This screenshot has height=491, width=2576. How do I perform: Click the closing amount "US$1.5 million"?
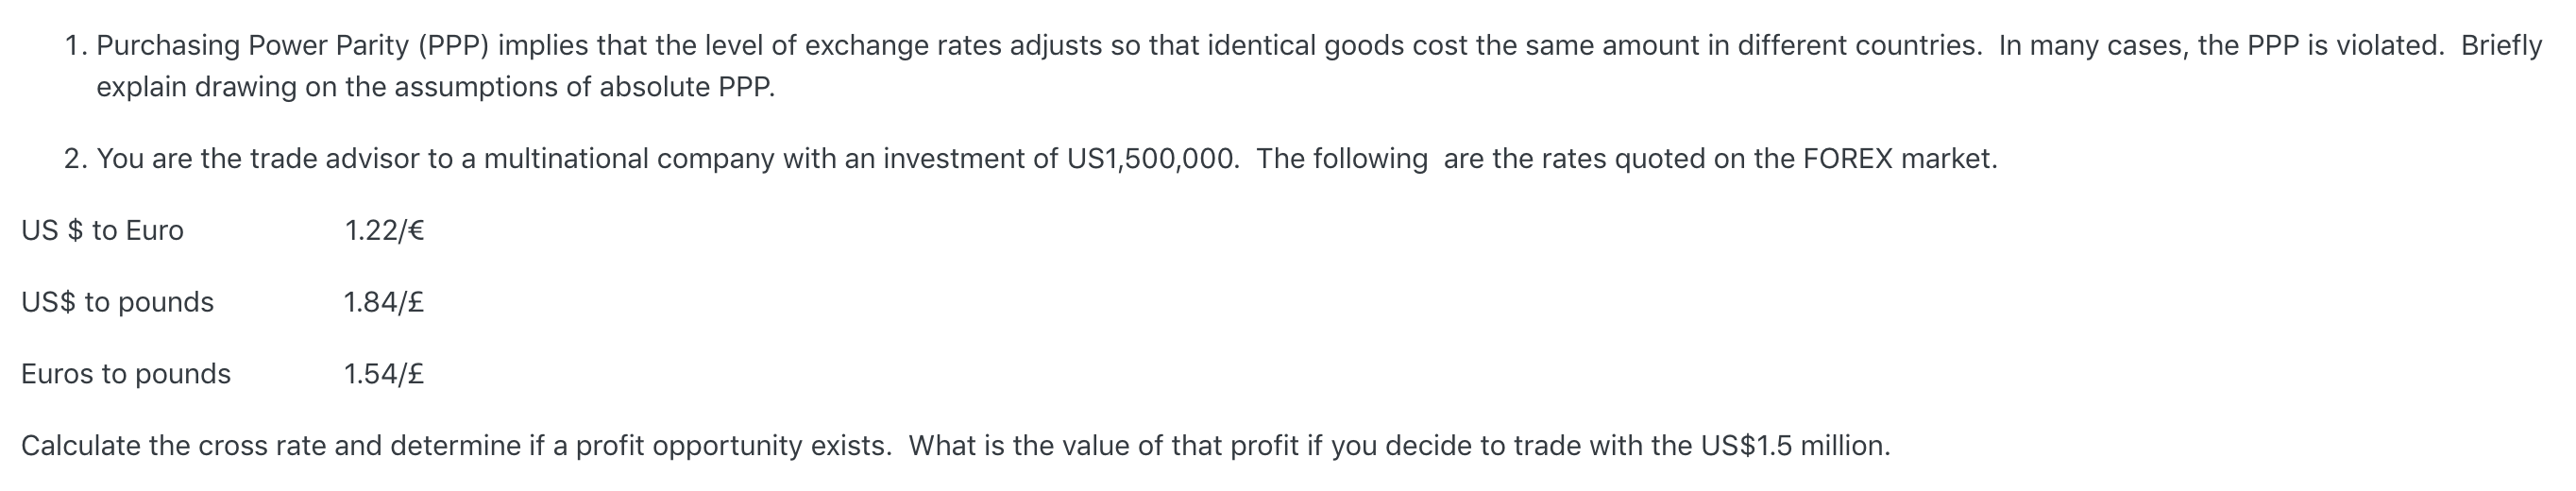coord(1794,446)
